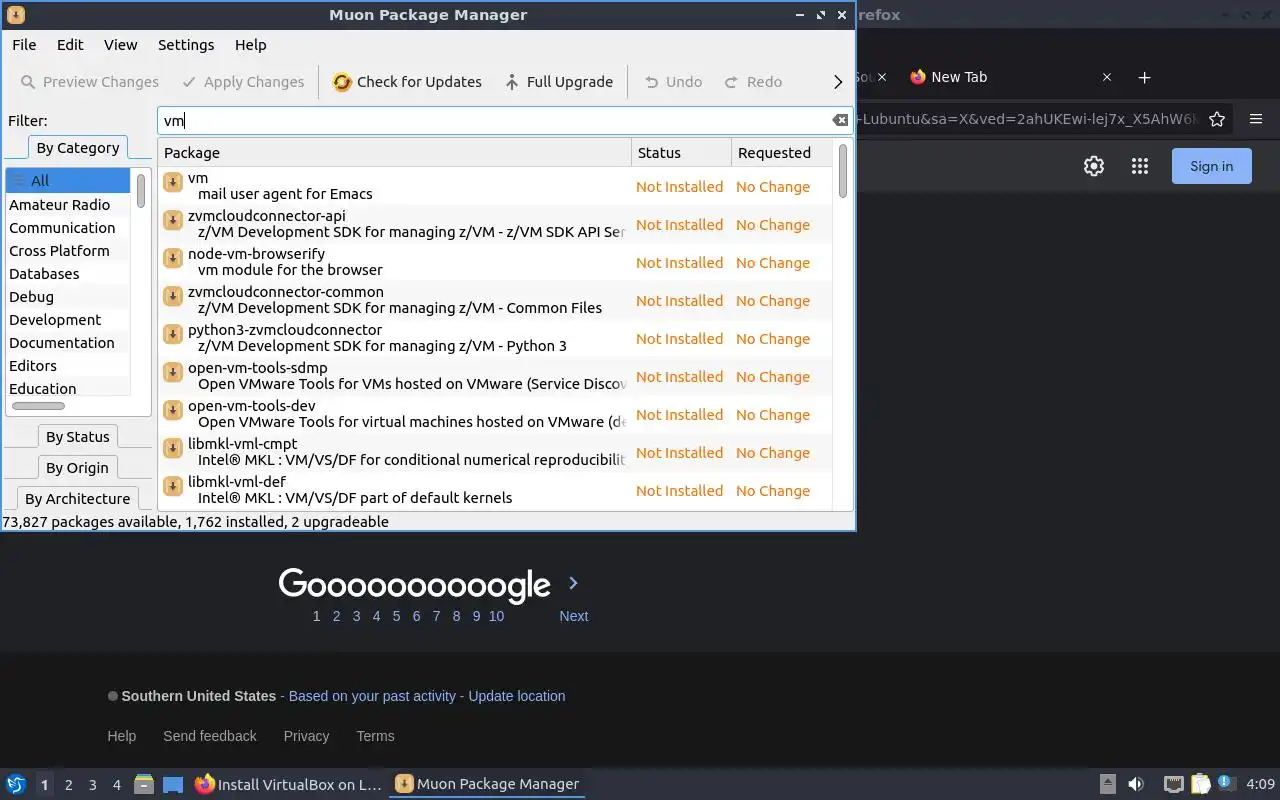Click the package icon of libmkl-vml-def

[173, 486]
